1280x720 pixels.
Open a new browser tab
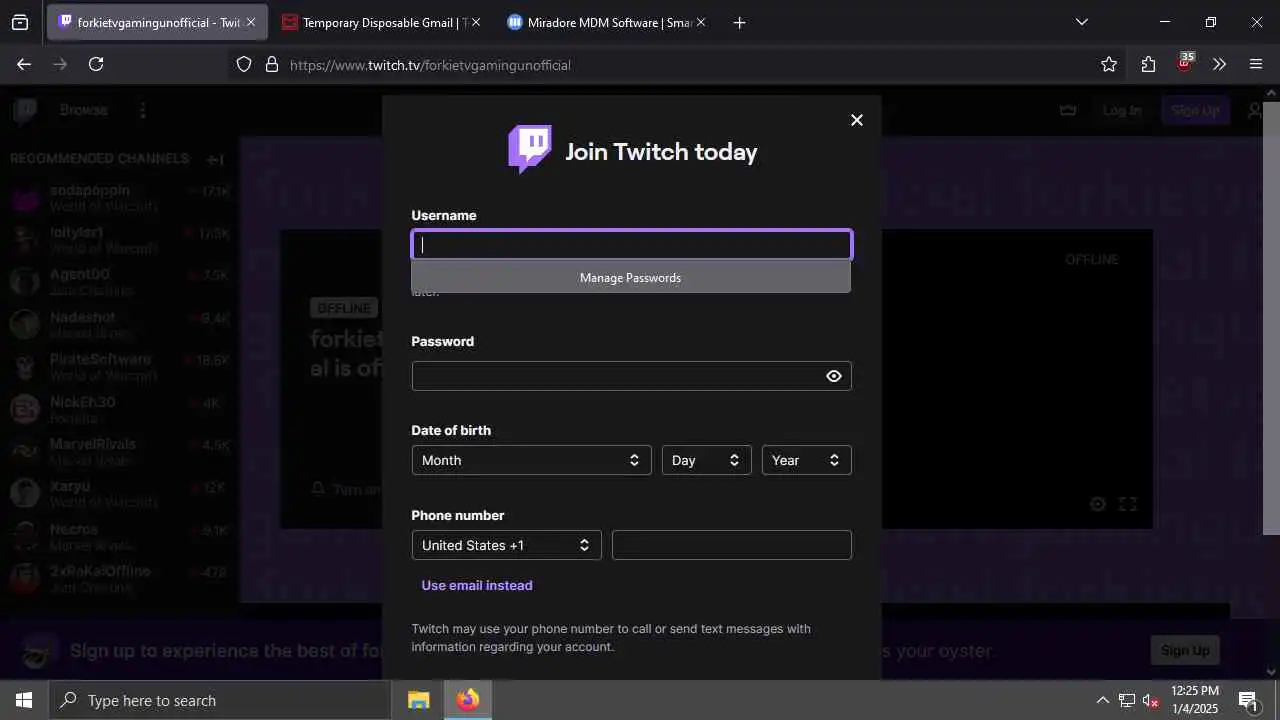[x=739, y=22]
